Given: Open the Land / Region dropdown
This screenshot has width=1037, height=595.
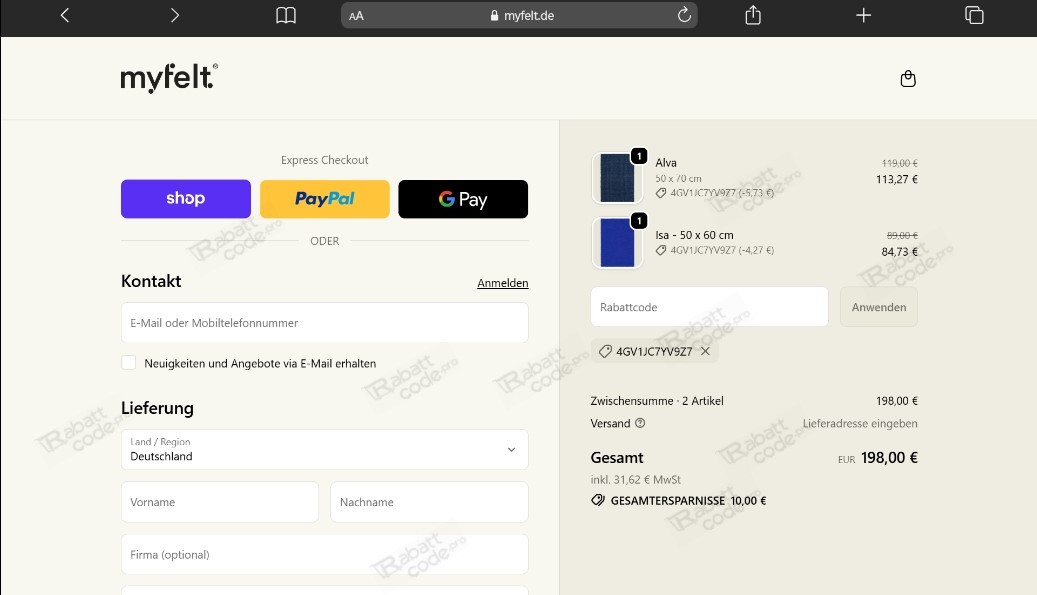Looking at the screenshot, I should point(325,450).
